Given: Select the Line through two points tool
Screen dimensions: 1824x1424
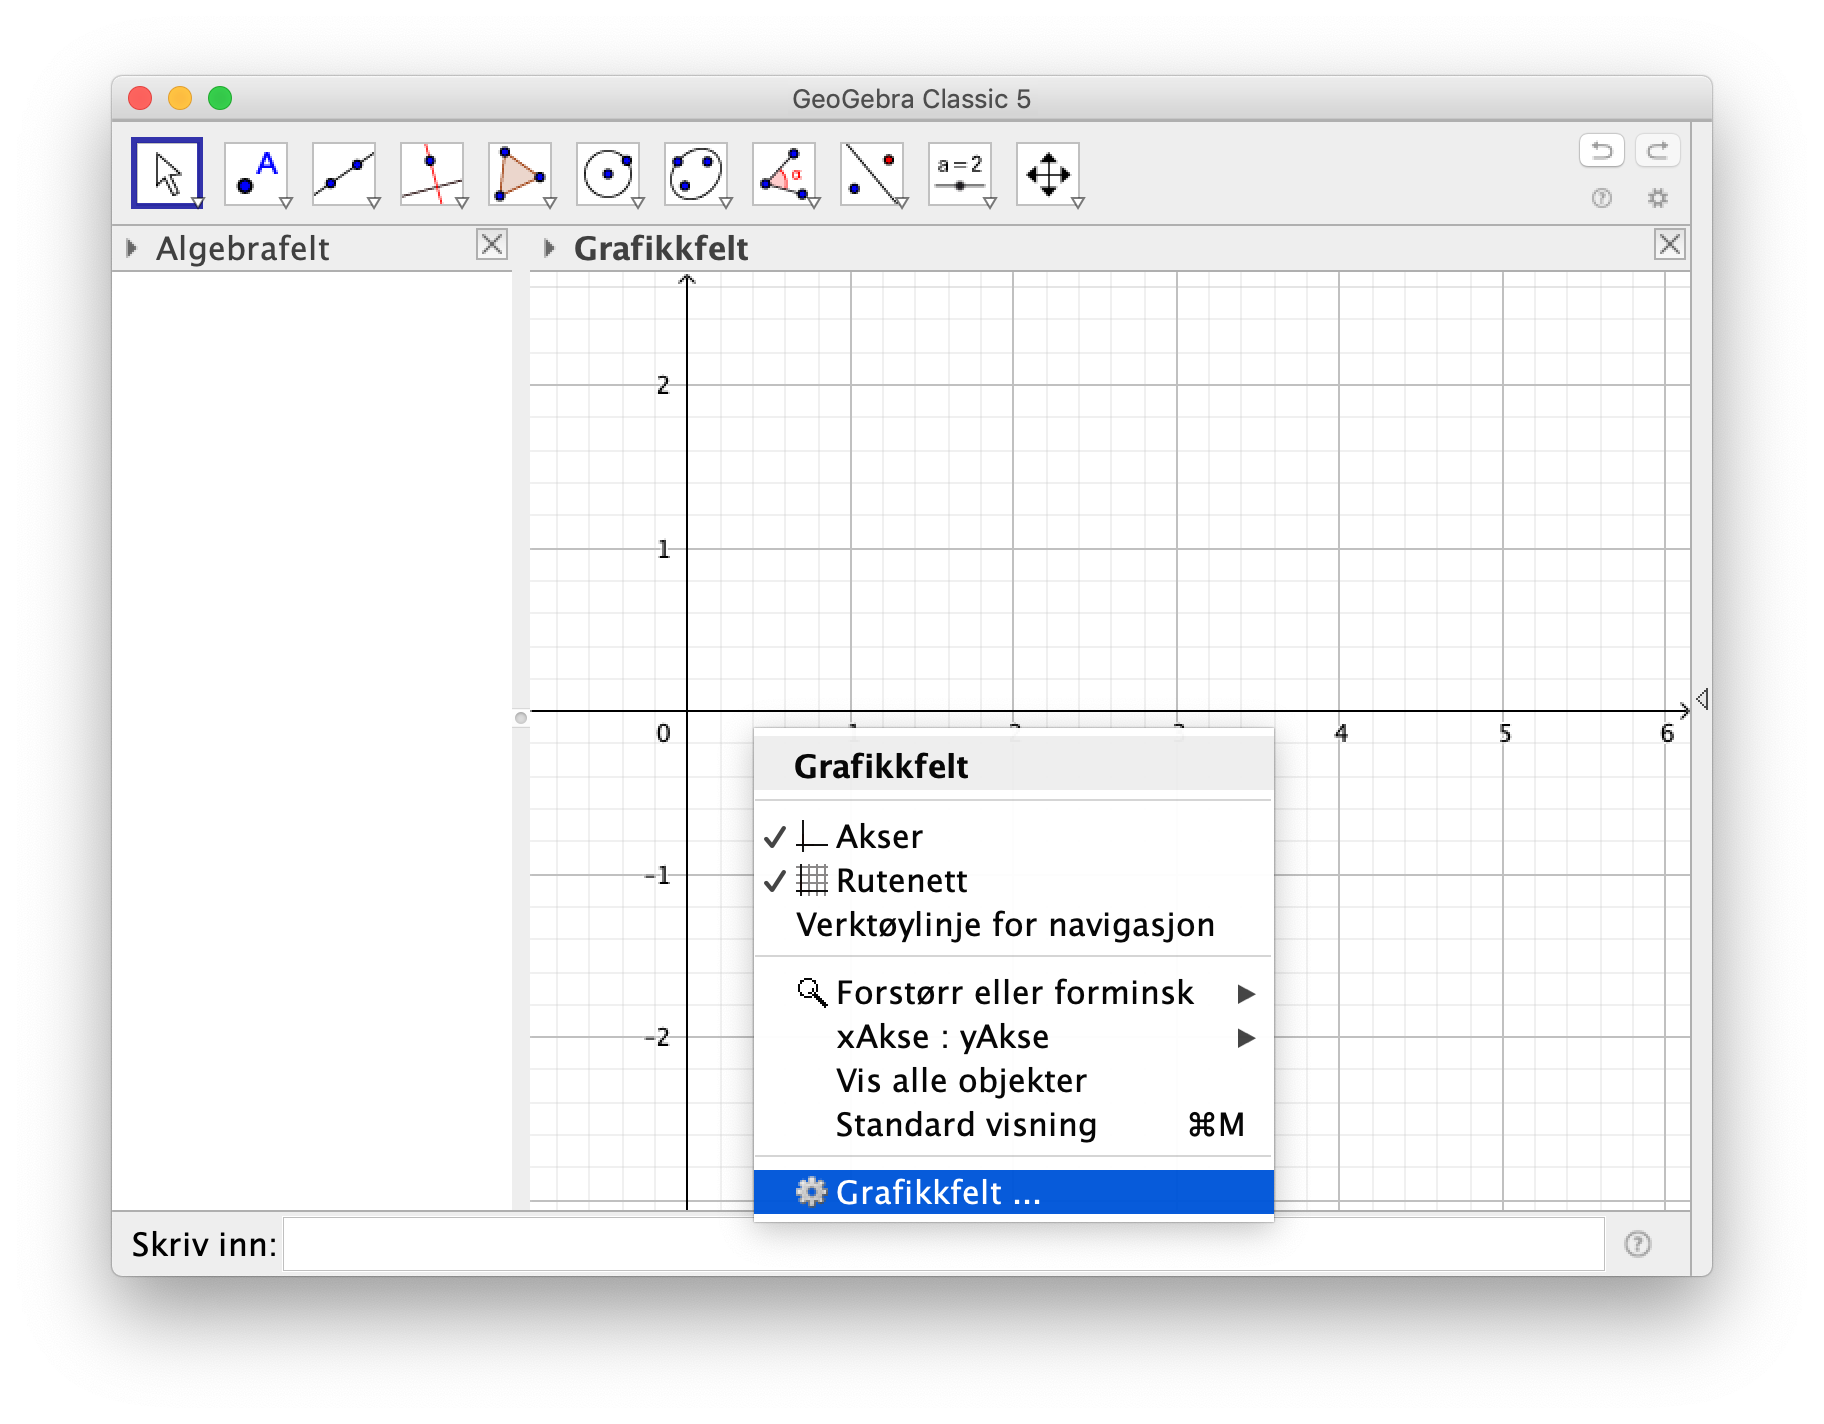Looking at the screenshot, I should (x=344, y=173).
